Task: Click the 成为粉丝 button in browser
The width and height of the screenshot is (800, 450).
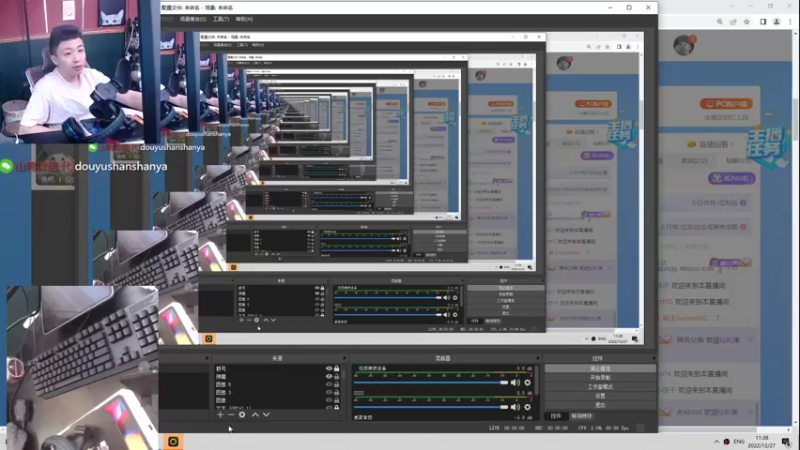Action: pyautogui.click(x=732, y=178)
